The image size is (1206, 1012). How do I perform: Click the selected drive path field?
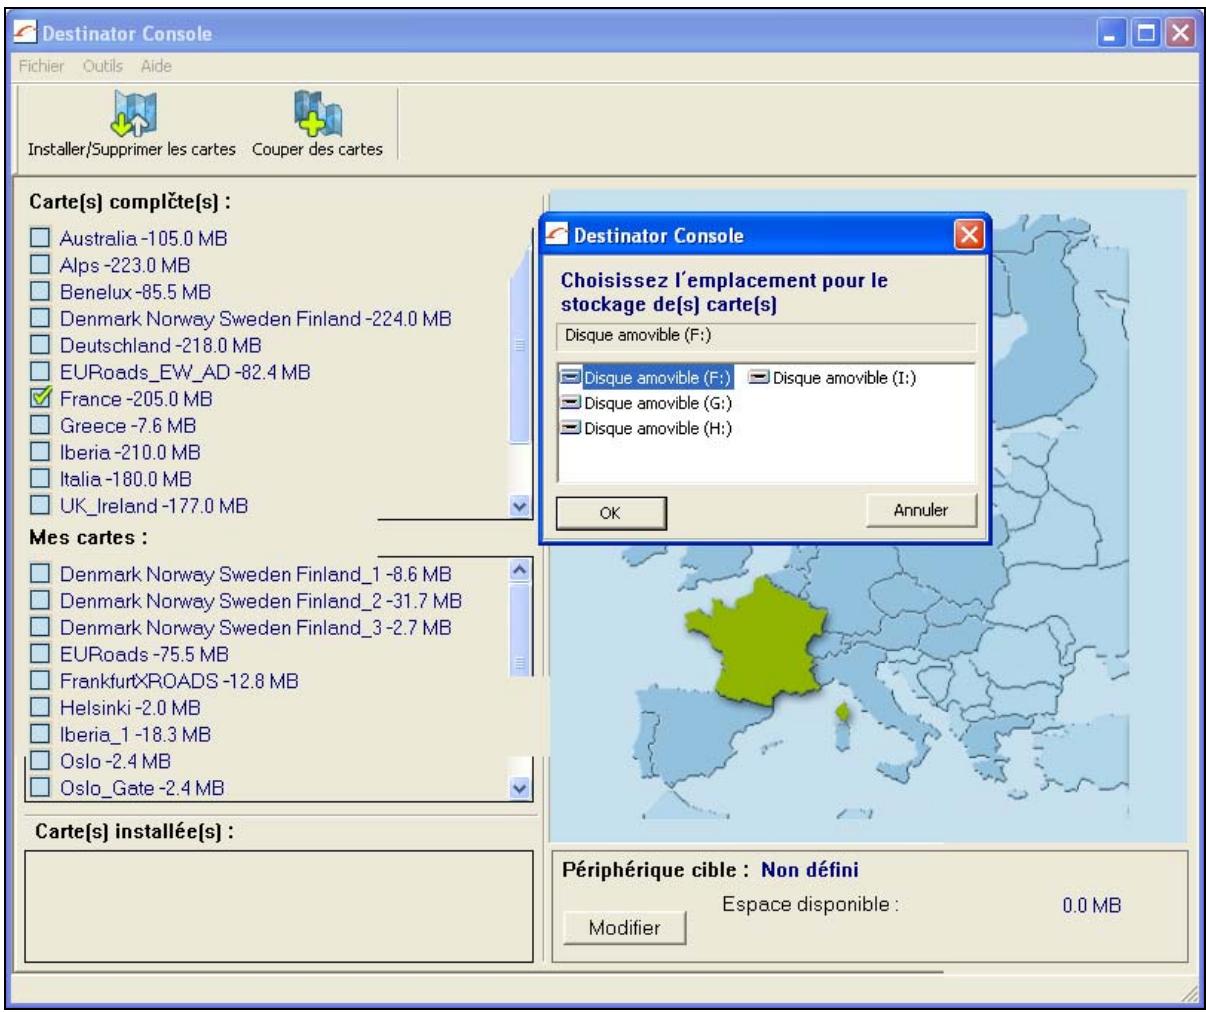(x=765, y=336)
